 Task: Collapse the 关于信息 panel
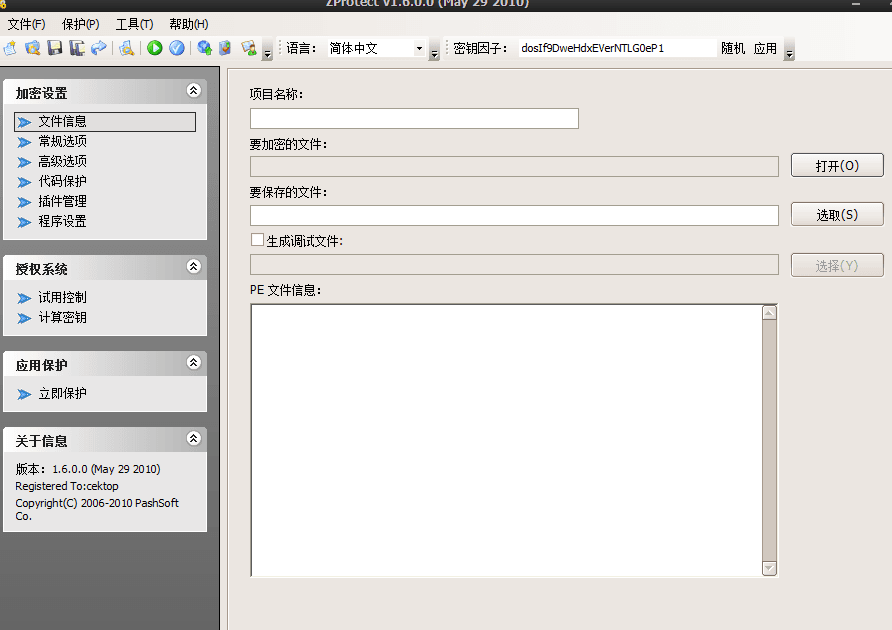(x=194, y=439)
